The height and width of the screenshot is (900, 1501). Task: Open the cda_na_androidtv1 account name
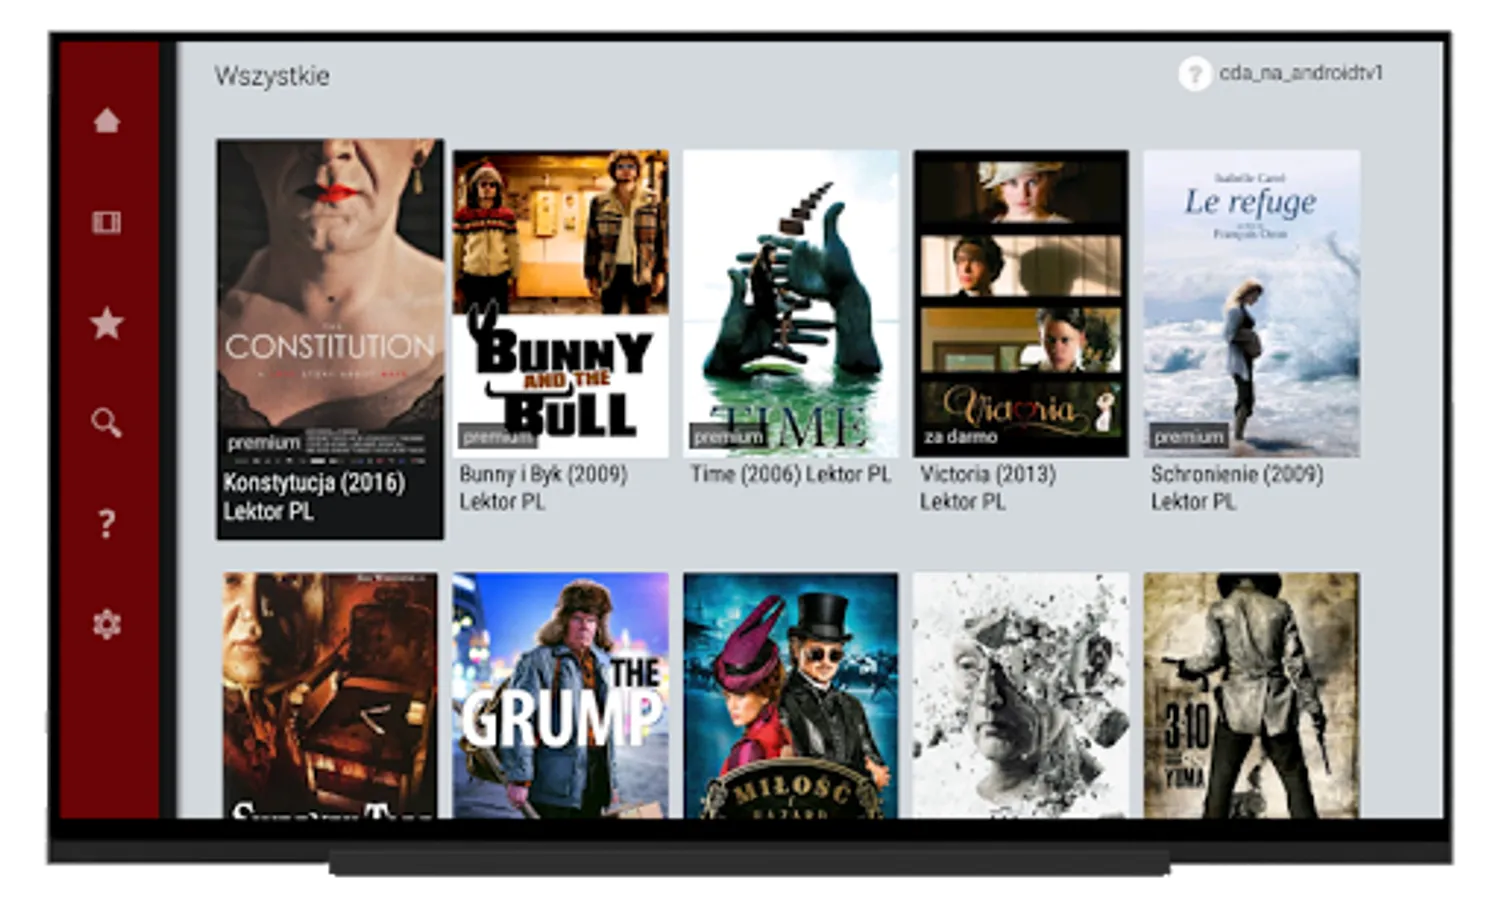(x=1301, y=73)
